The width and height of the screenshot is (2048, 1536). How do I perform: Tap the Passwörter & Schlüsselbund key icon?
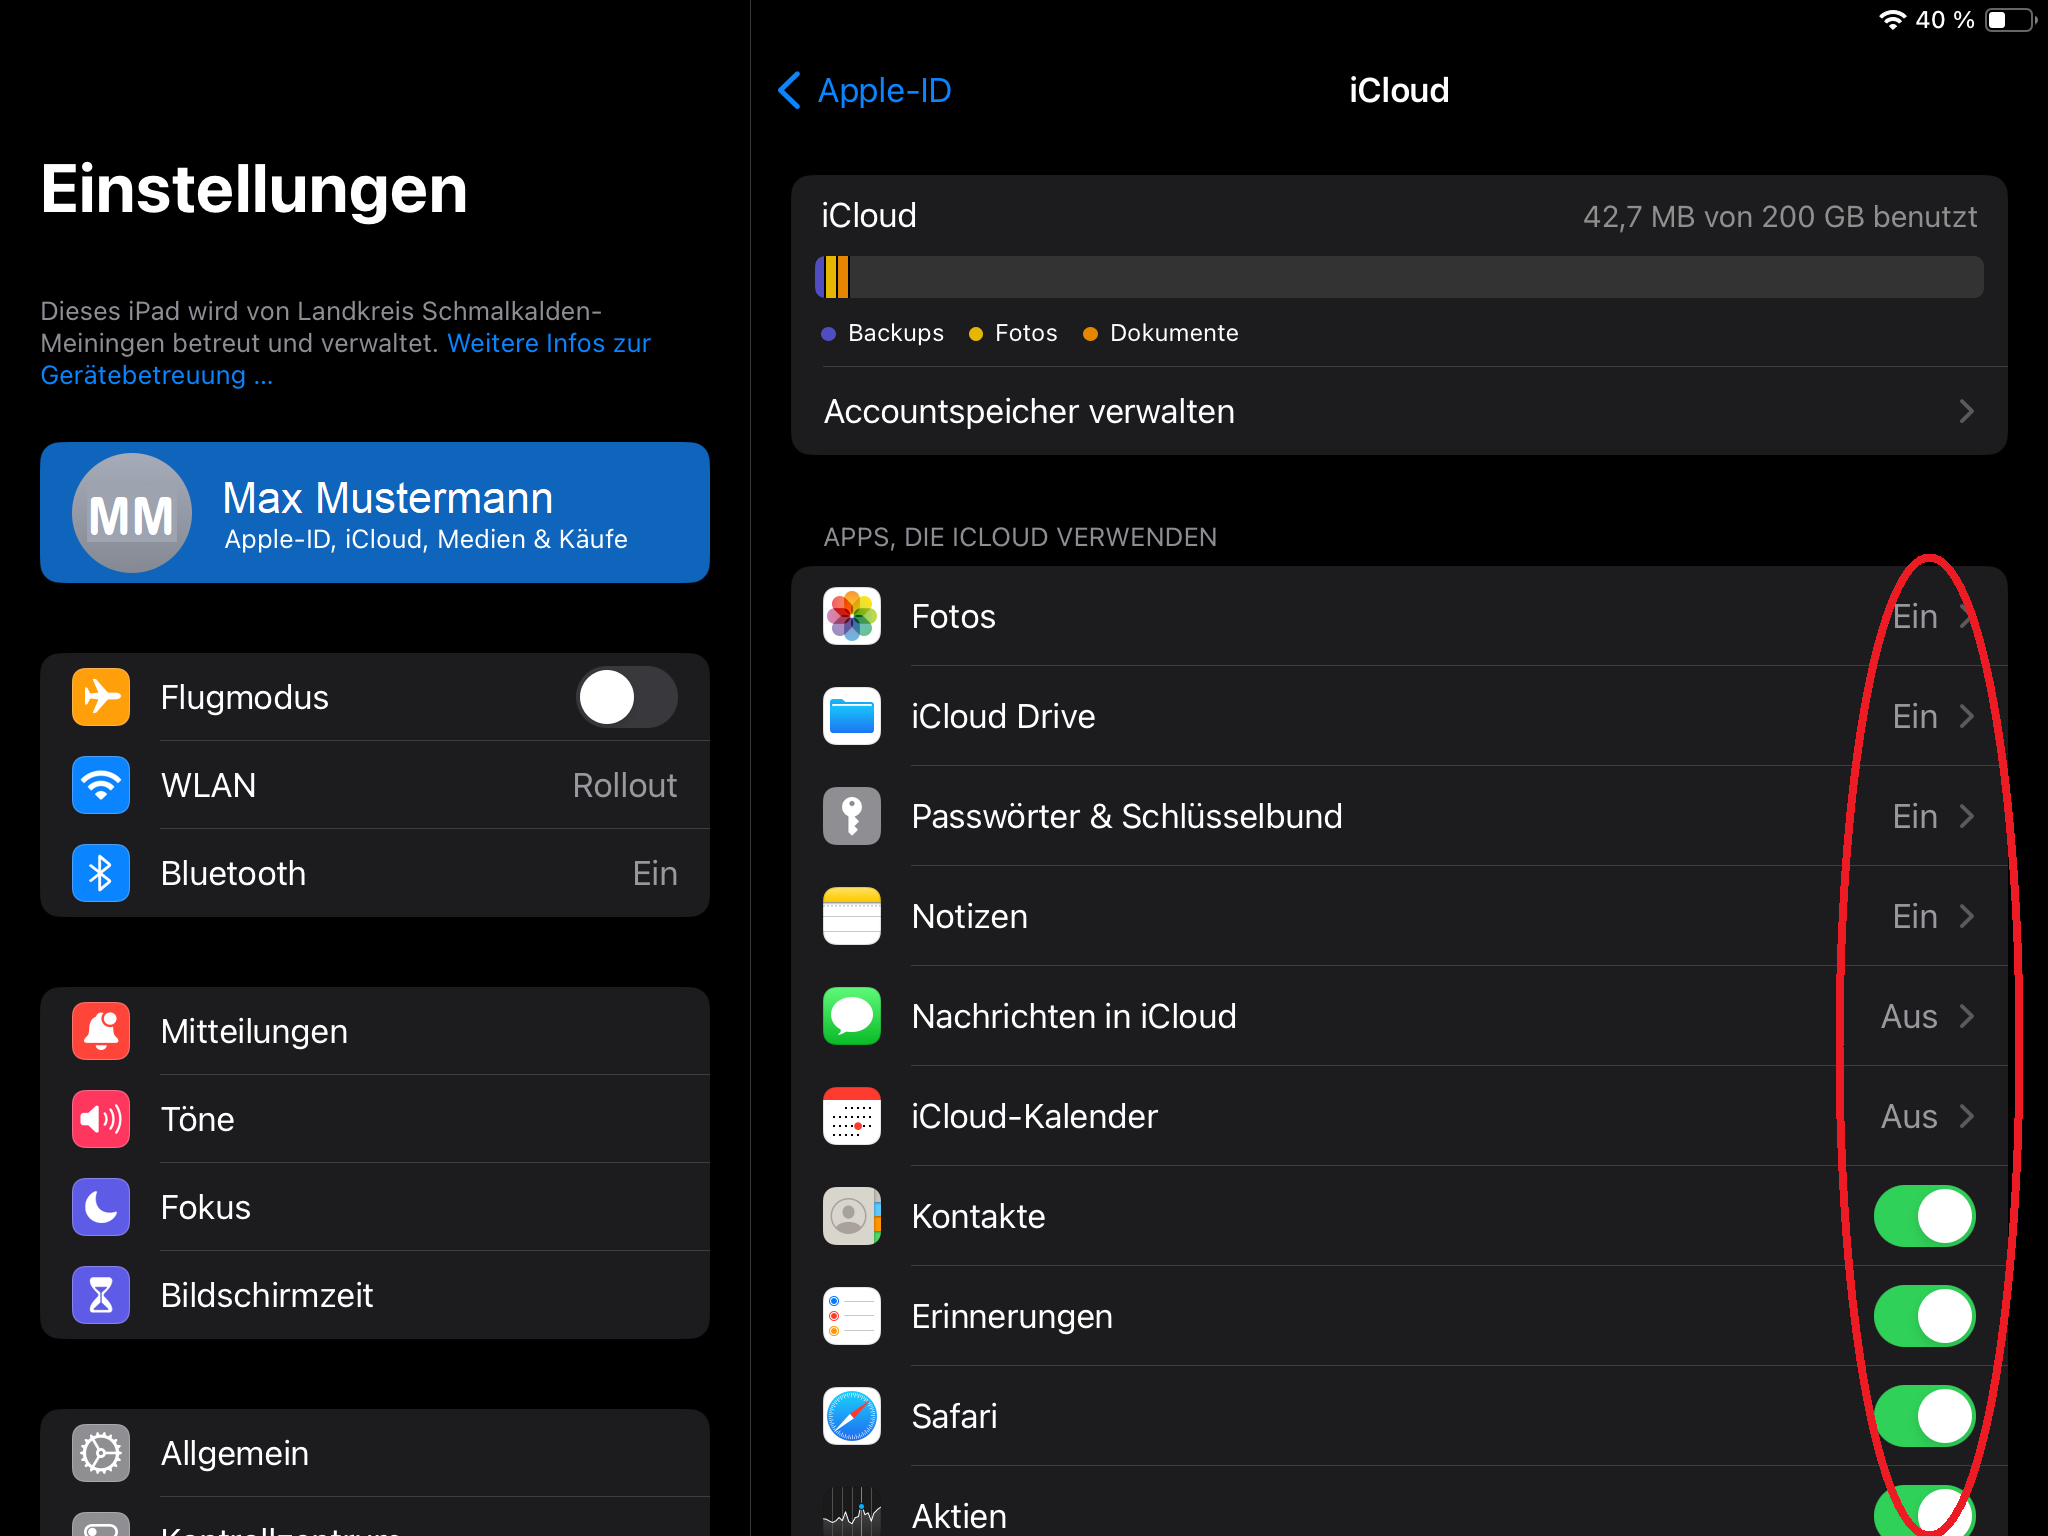click(851, 816)
